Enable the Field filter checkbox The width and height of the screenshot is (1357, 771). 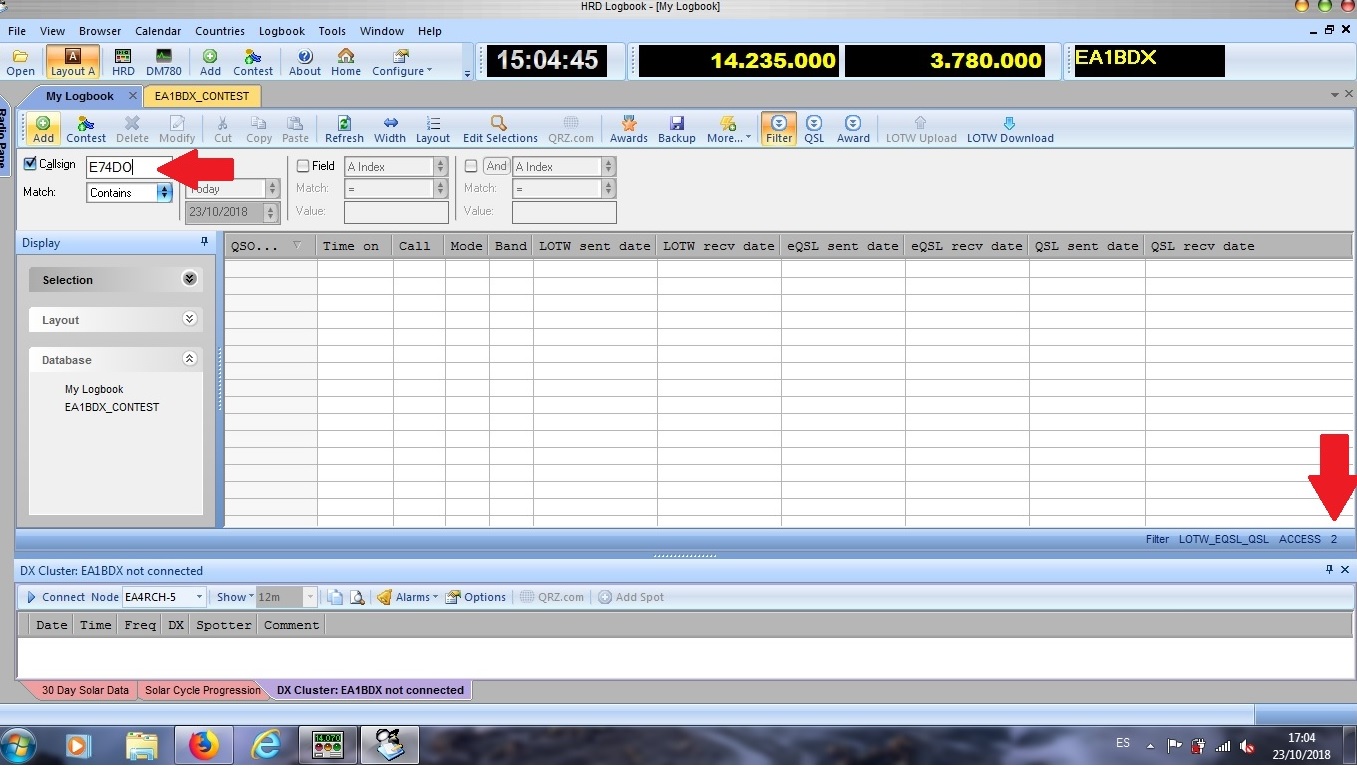click(303, 166)
